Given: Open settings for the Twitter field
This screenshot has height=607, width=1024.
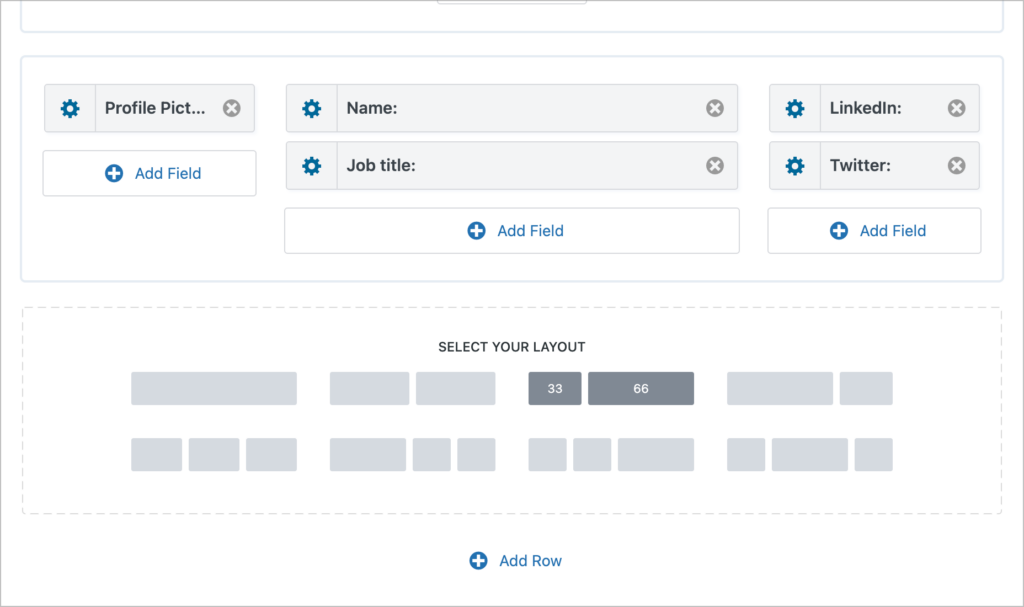Looking at the screenshot, I should coord(795,165).
